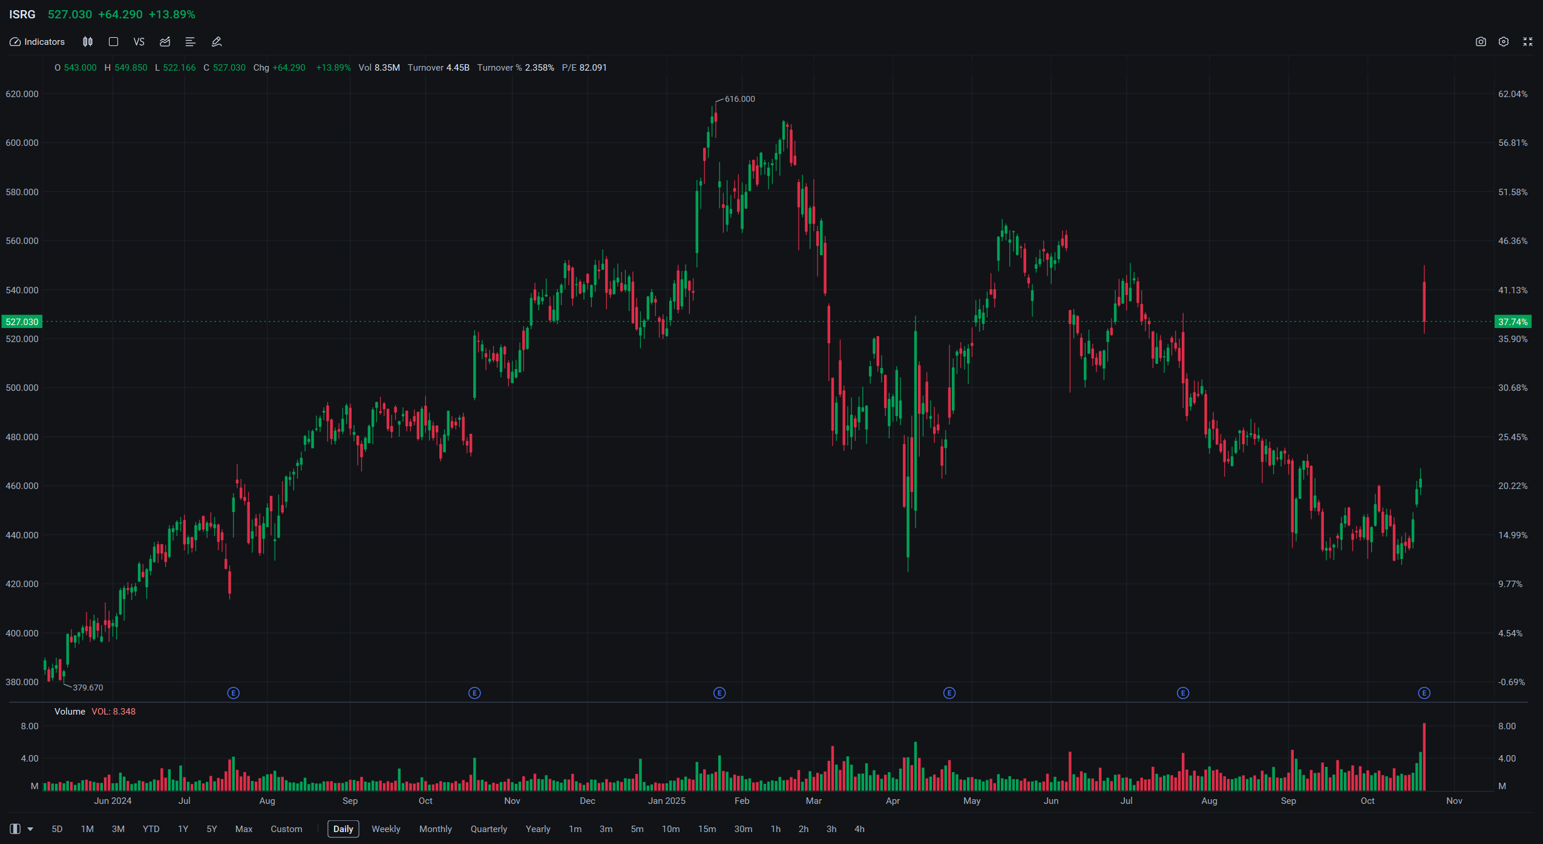Switch to 5m interval
The image size is (1543, 844).
click(637, 829)
